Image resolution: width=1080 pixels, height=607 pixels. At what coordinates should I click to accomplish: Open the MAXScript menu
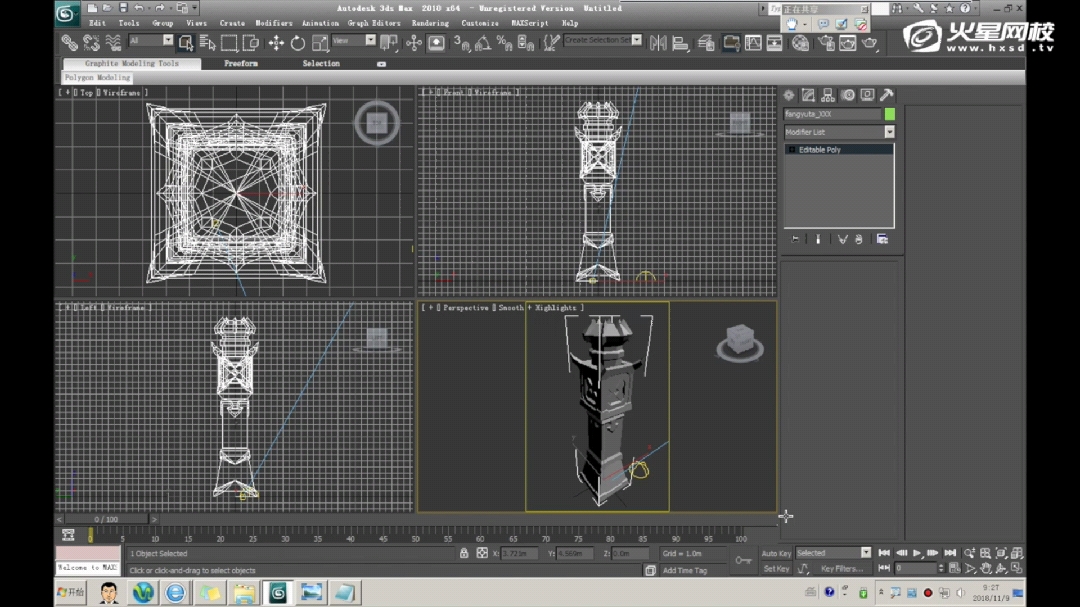(530, 23)
